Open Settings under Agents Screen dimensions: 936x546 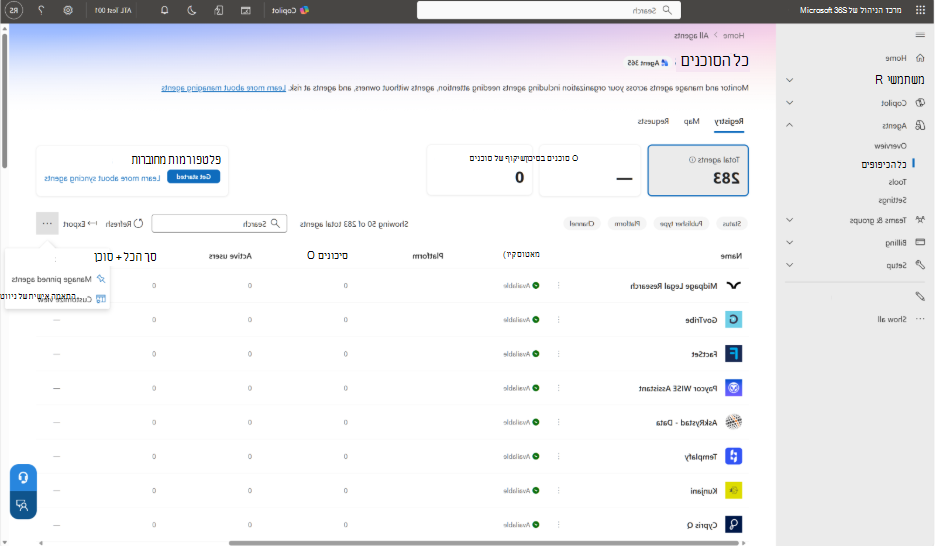pyautogui.click(x=892, y=200)
